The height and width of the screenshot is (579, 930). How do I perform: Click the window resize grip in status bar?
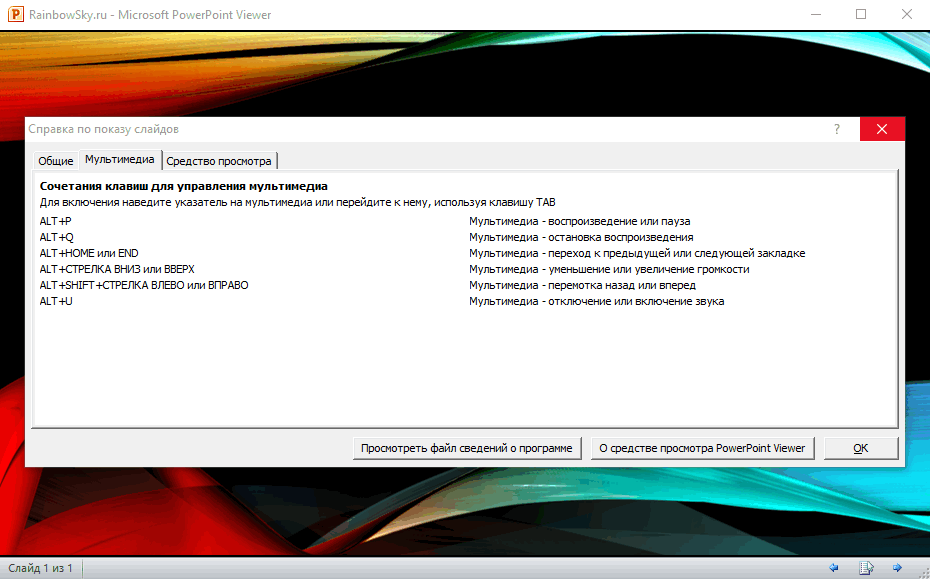pyautogui.click(x=924, y=572)
